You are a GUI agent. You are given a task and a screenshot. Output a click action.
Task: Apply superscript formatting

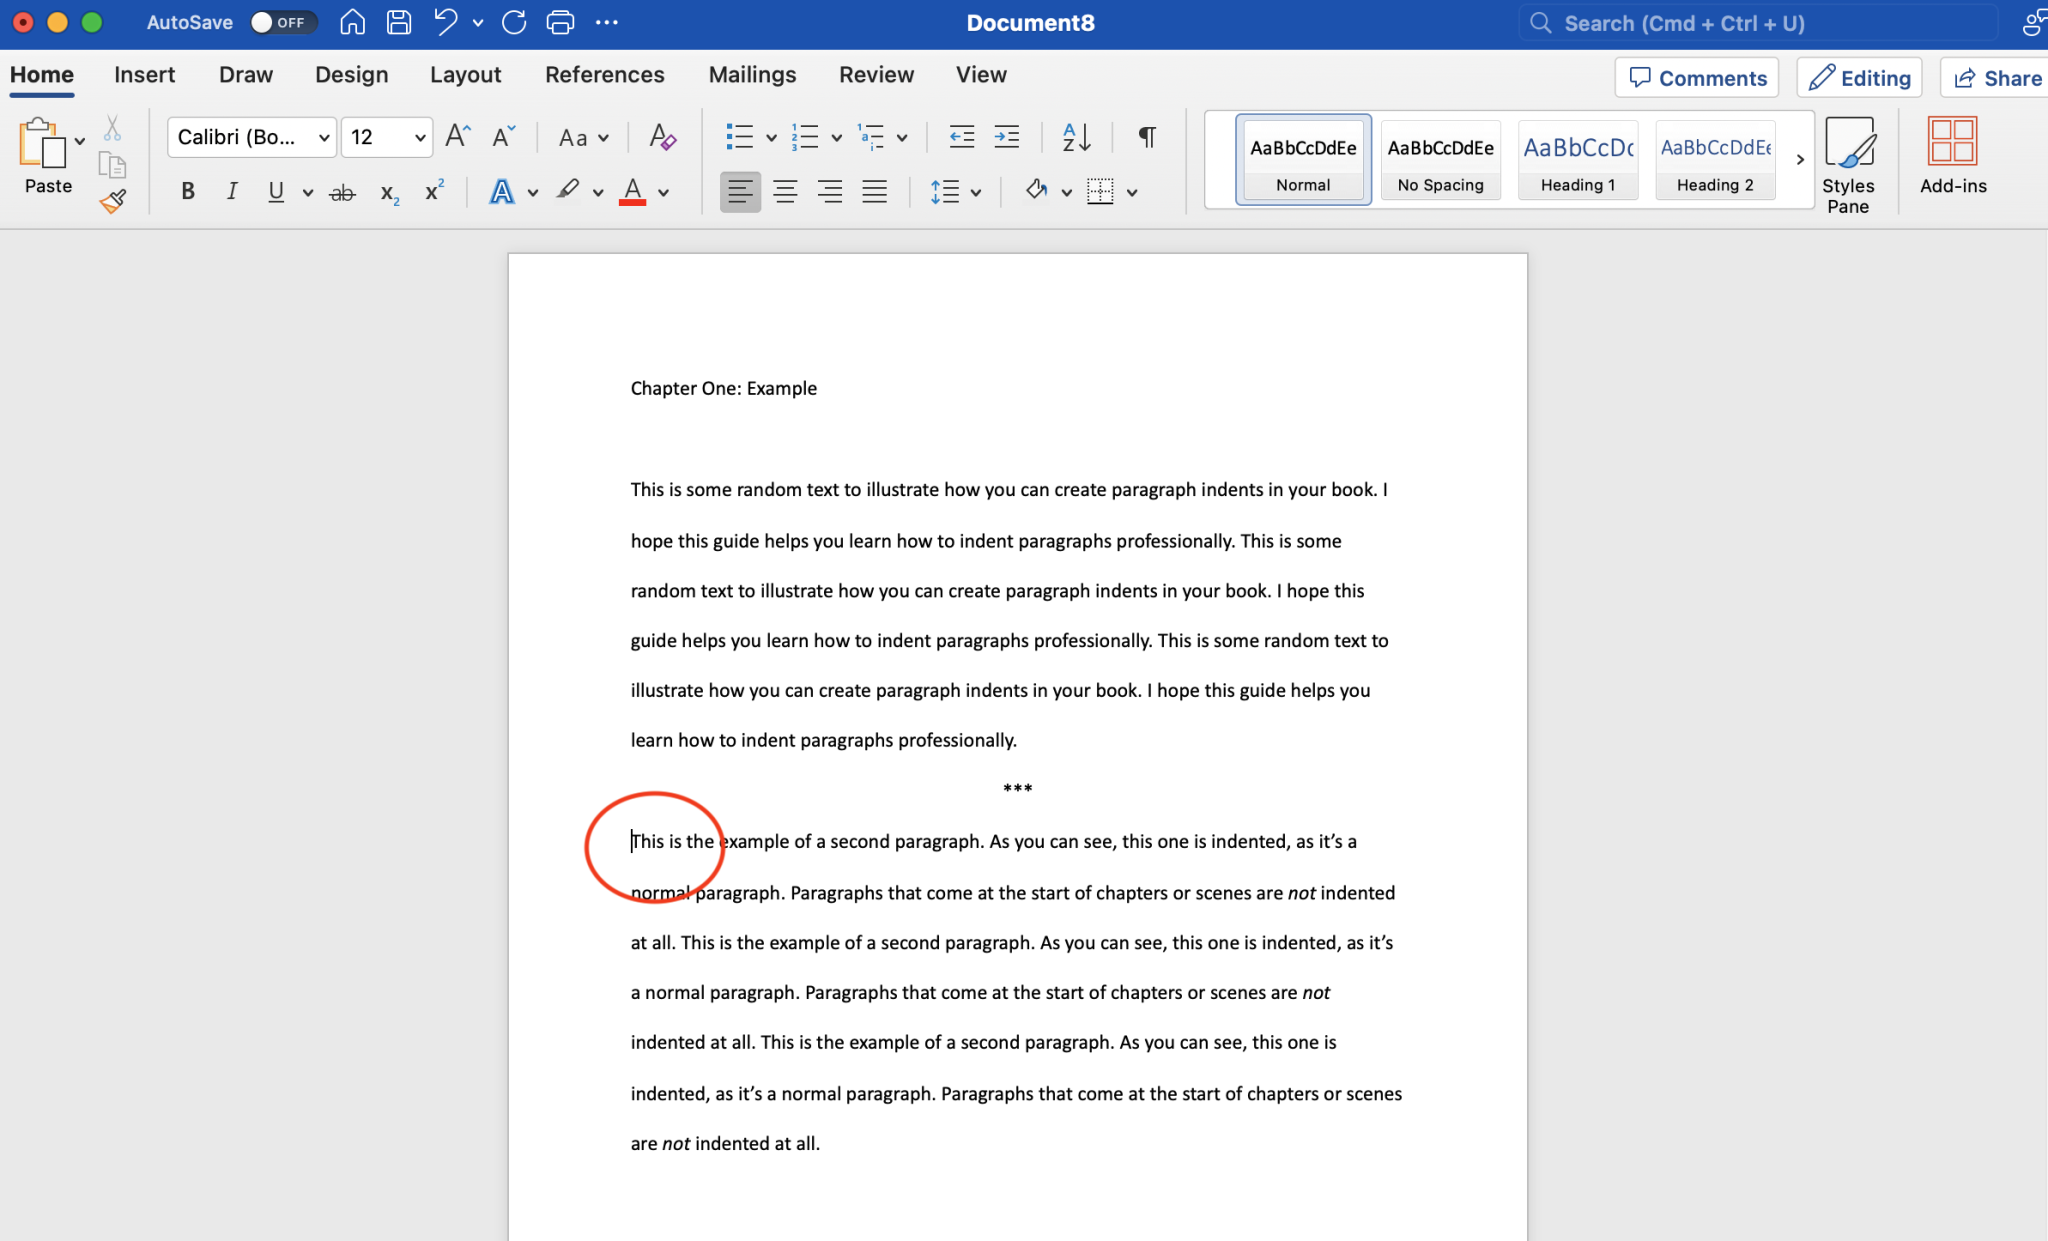click(433, 192)
